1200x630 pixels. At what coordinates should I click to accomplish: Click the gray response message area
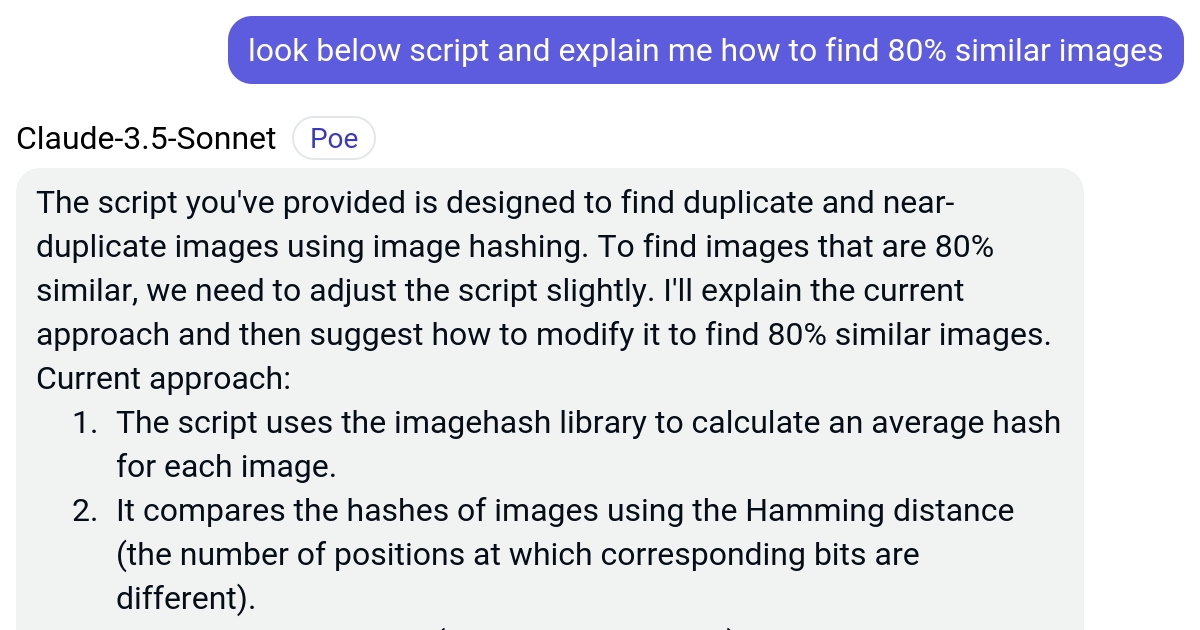(x=550, y=400)
